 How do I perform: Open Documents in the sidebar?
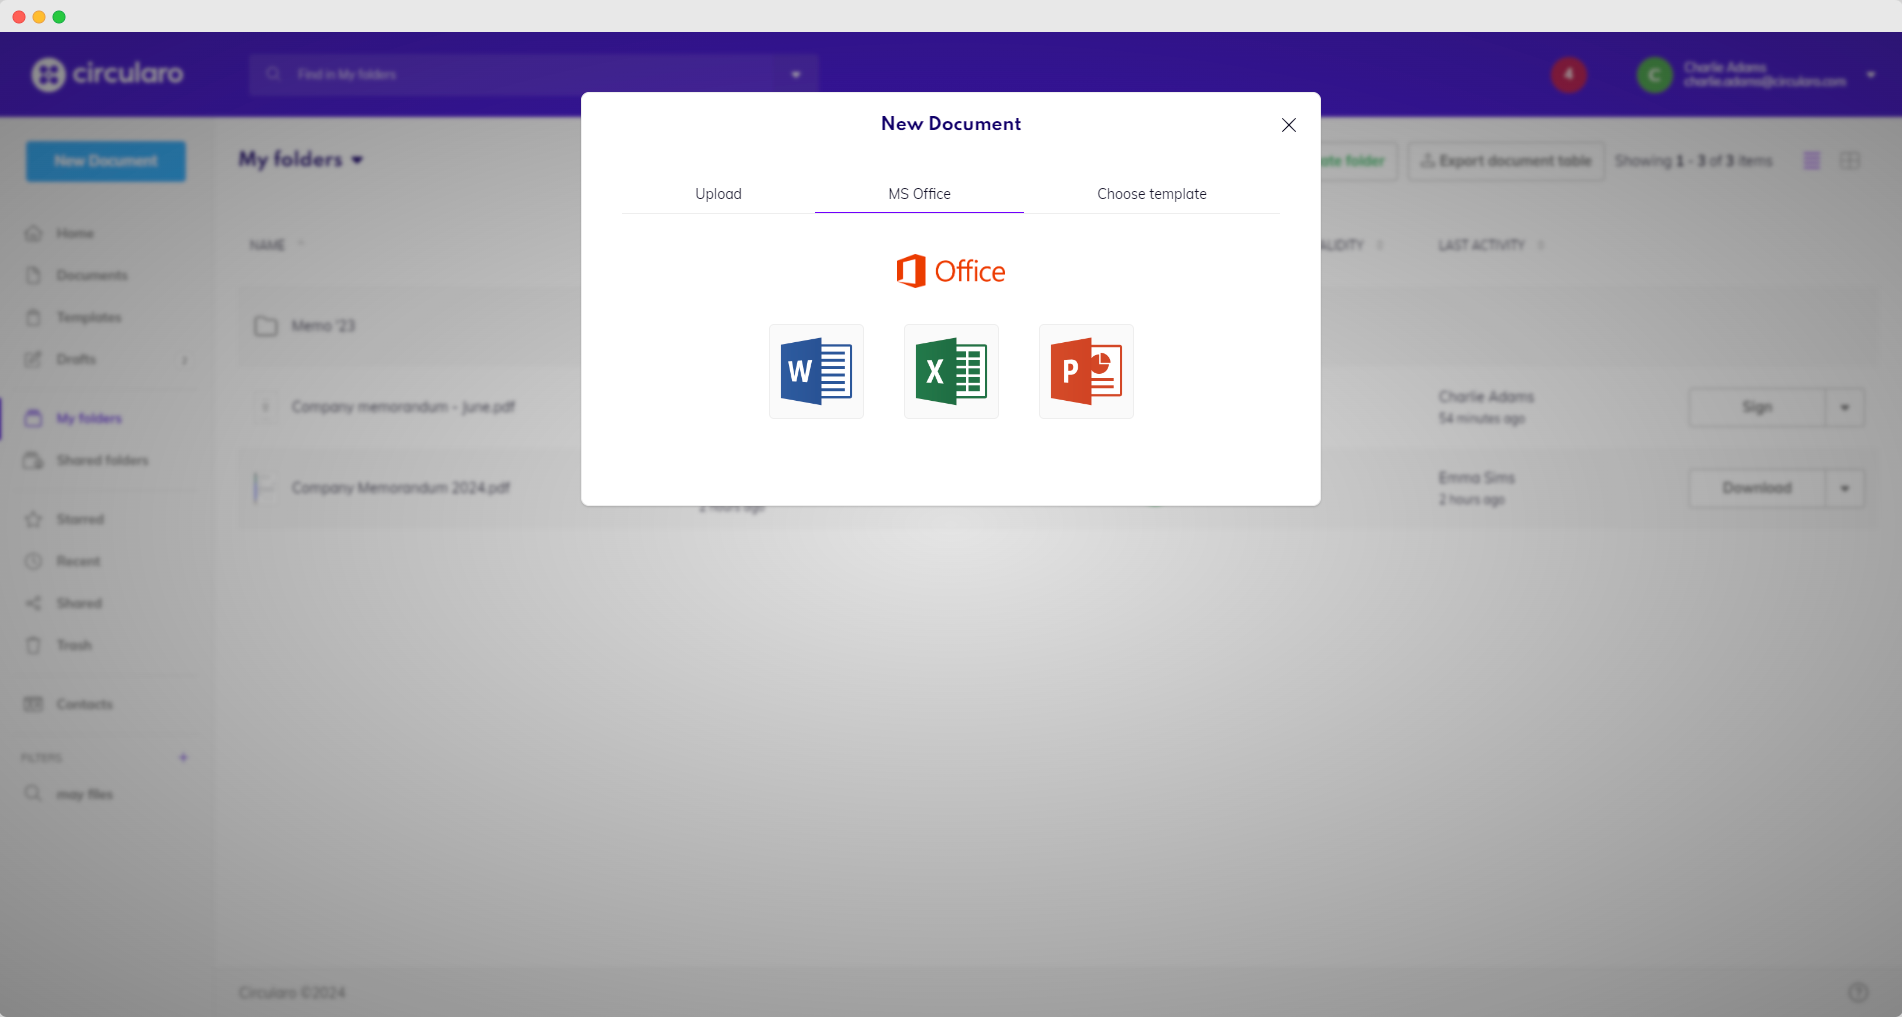[91, 275]
